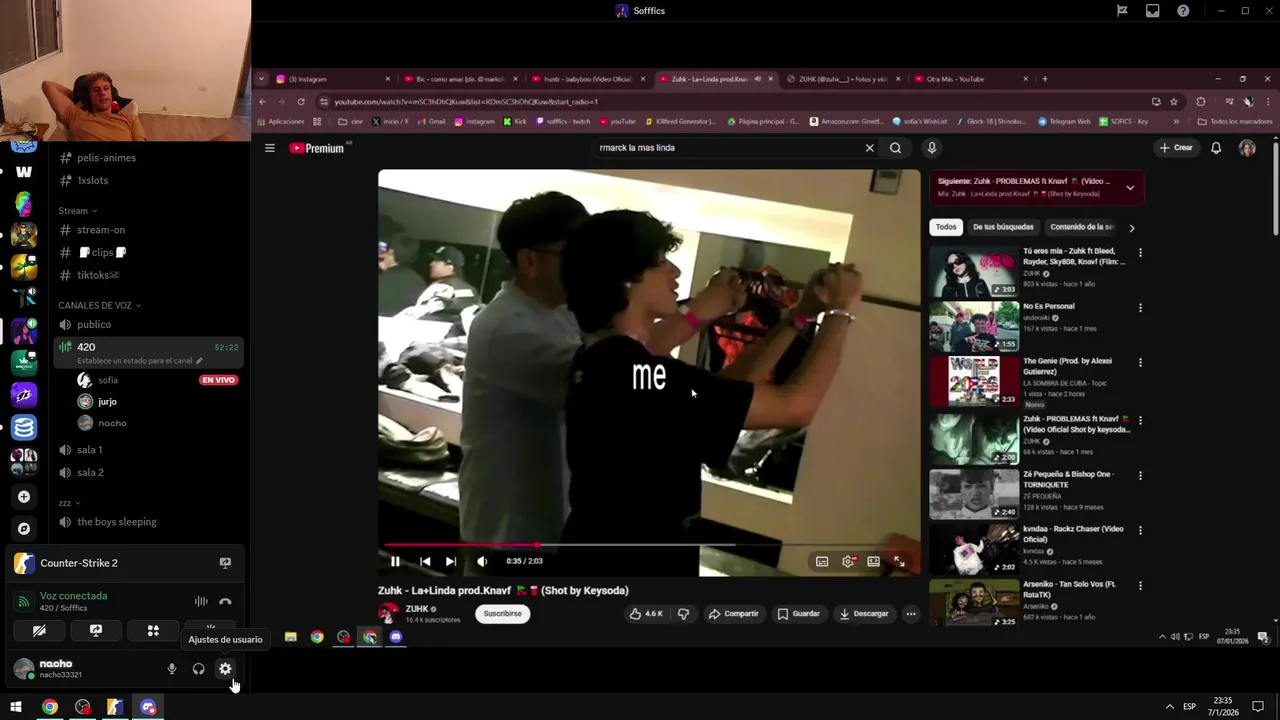Viewport: 1280px width, 720px height.
Task: Open options for Tú eres mía video
Action: 1140,253
